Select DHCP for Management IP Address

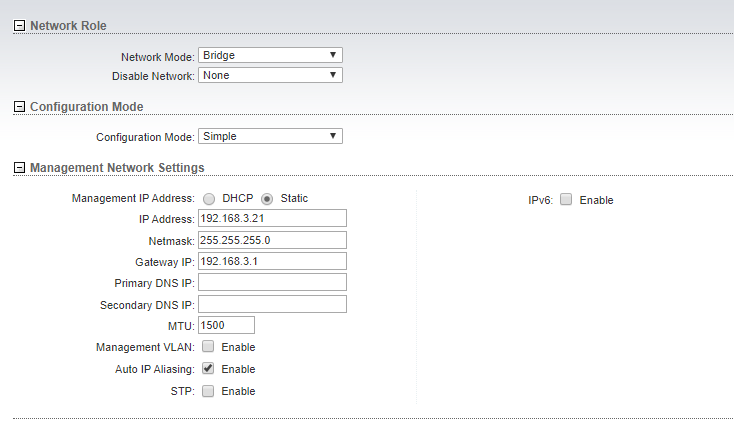[209, 199]
